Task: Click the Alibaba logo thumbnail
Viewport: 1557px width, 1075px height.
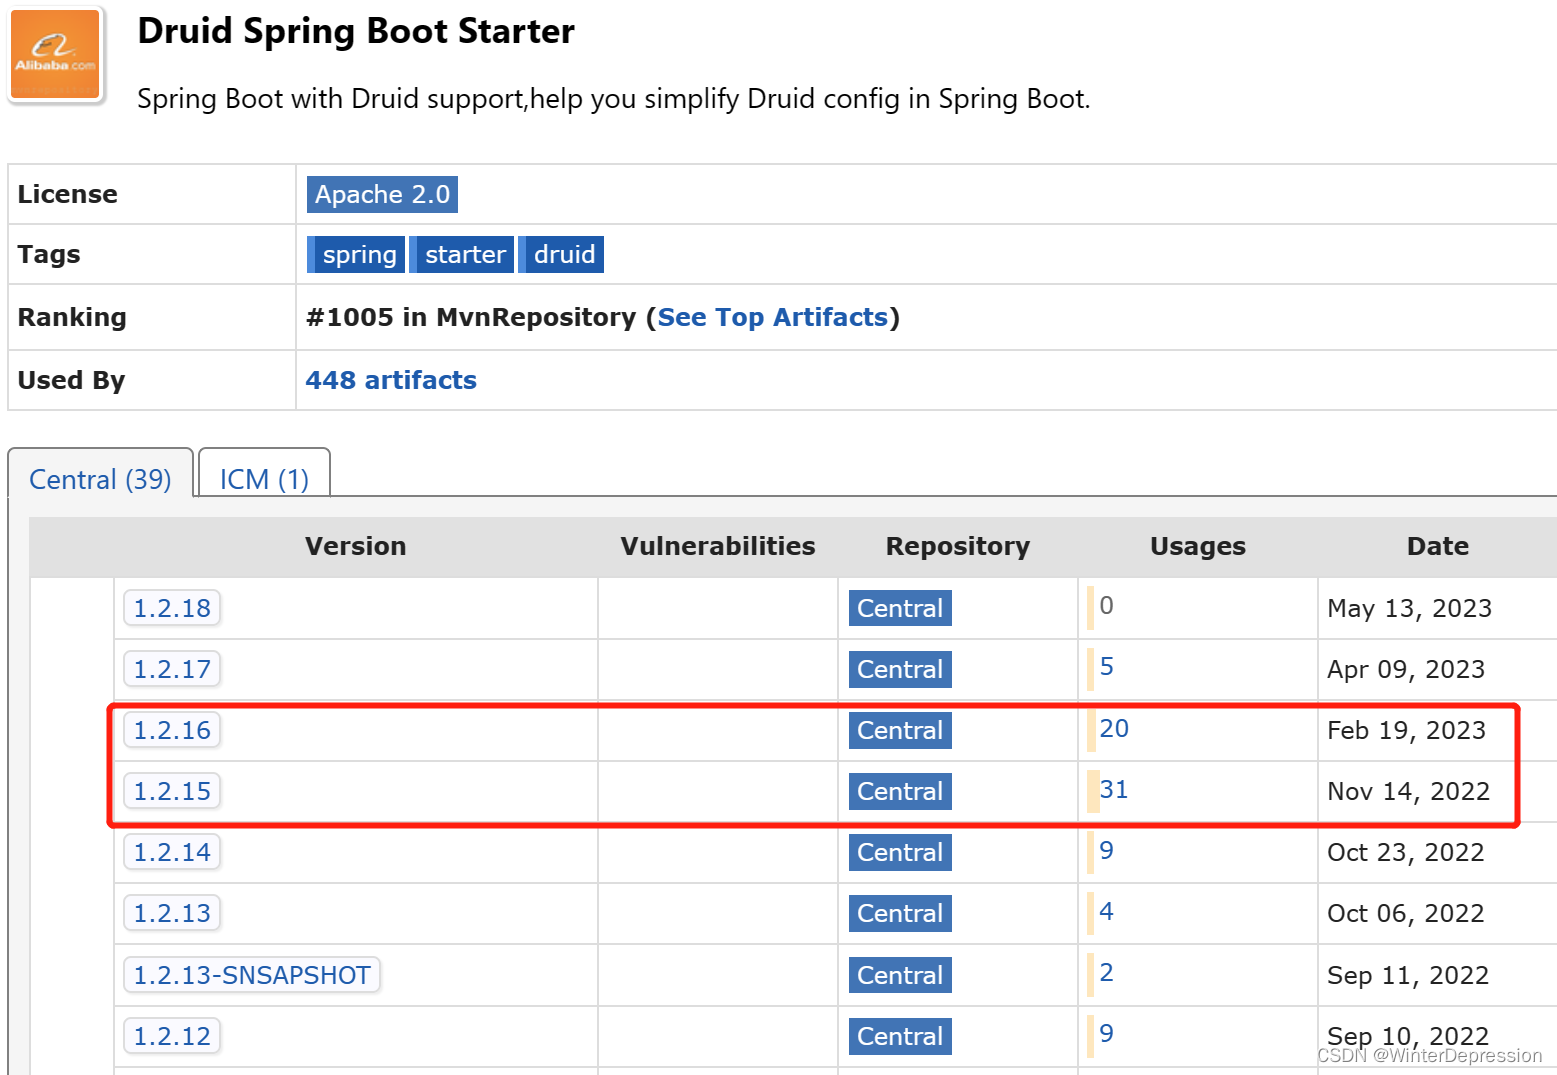Action: pos(56,56)
